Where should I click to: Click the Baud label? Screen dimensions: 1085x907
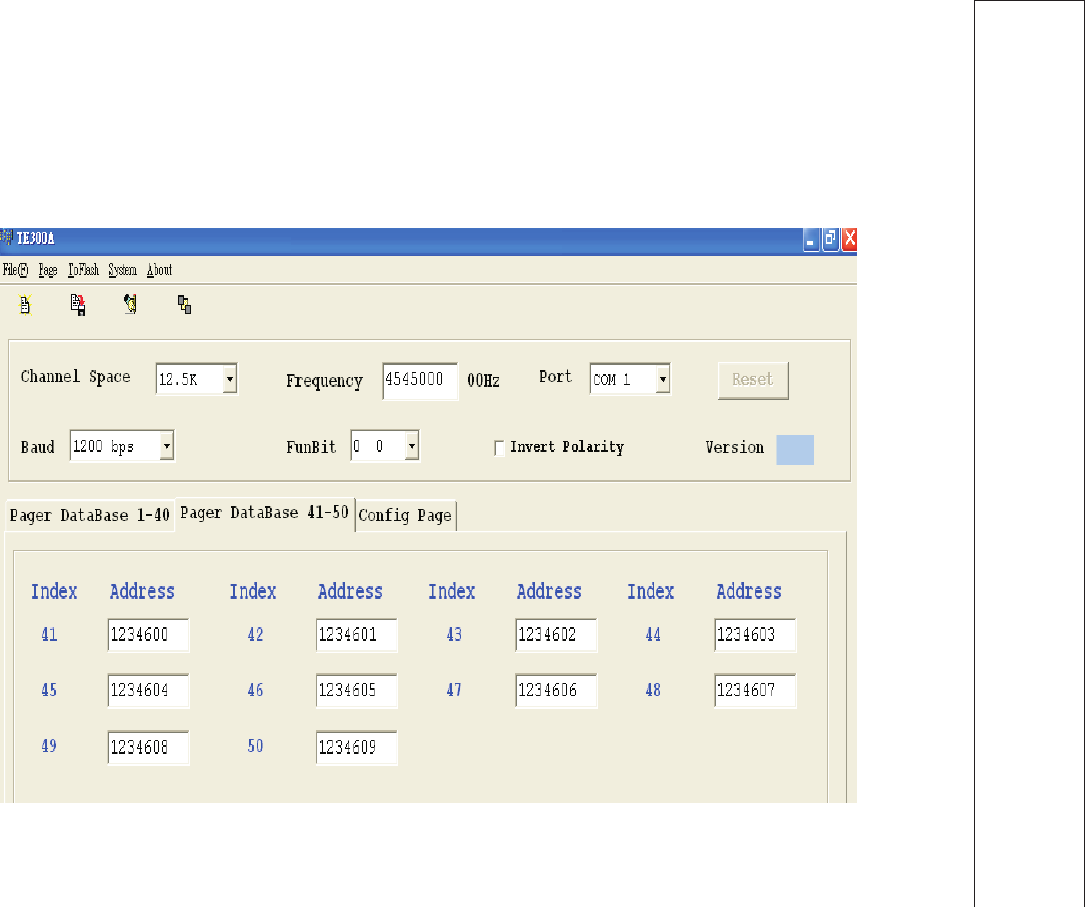click(x=37, y=448)
